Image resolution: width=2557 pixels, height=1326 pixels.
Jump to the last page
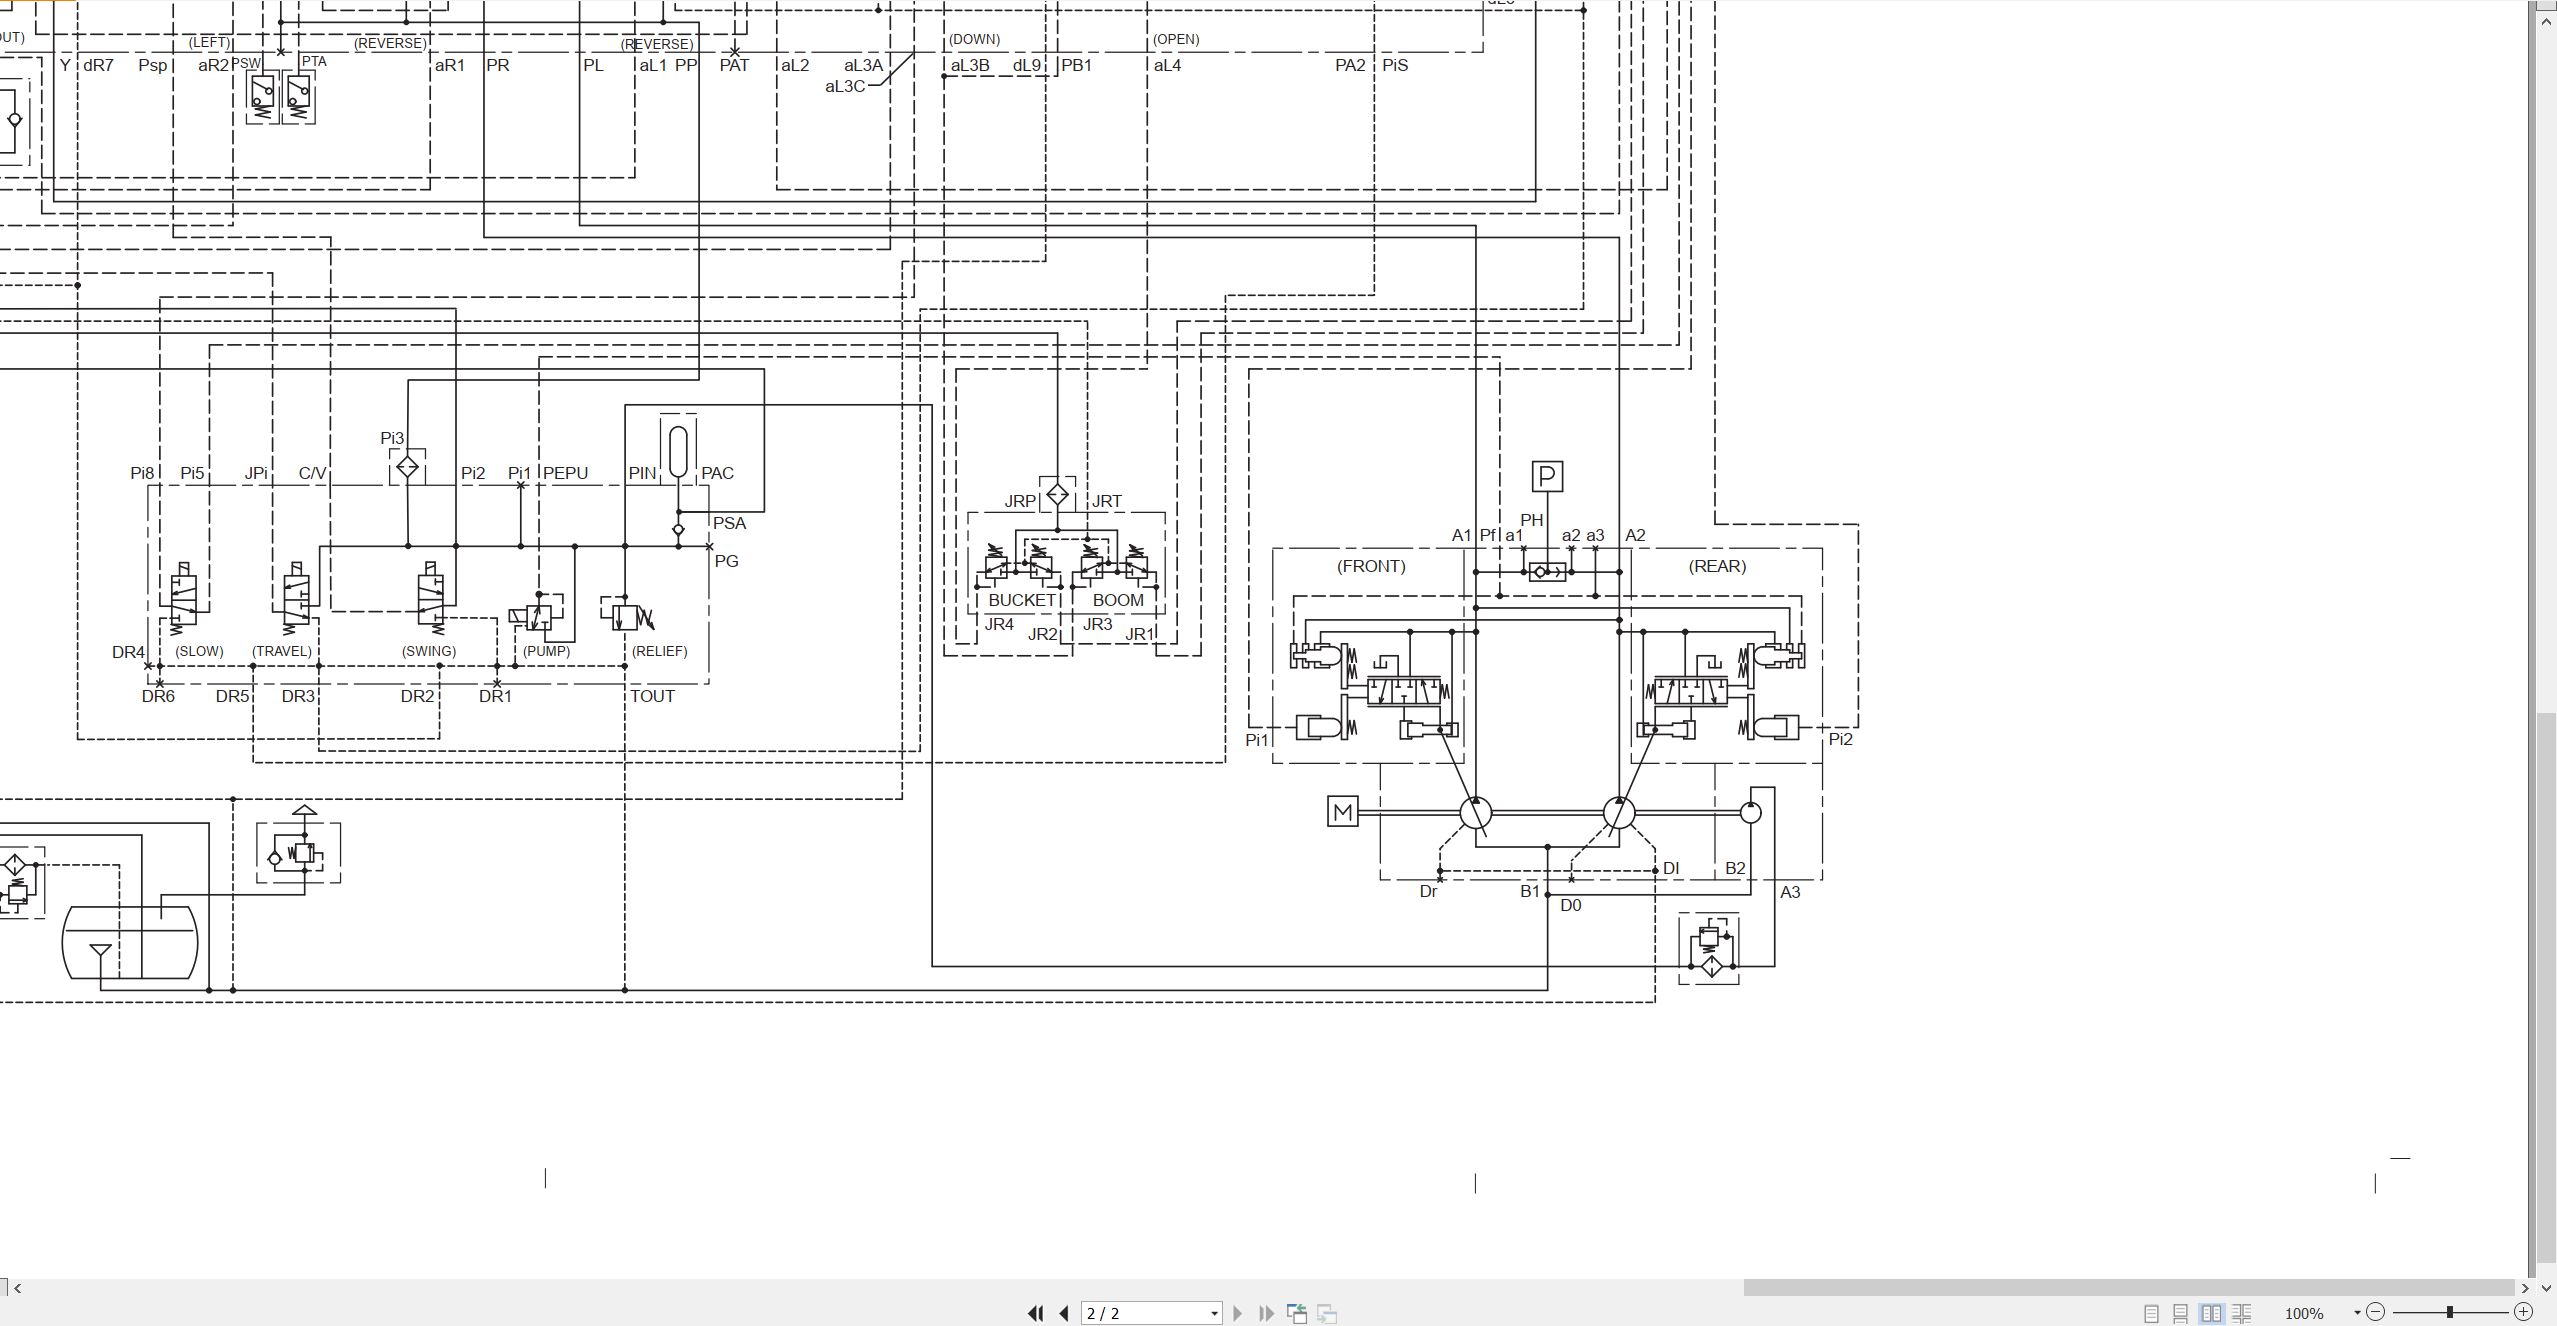tap(1266, 1313)
